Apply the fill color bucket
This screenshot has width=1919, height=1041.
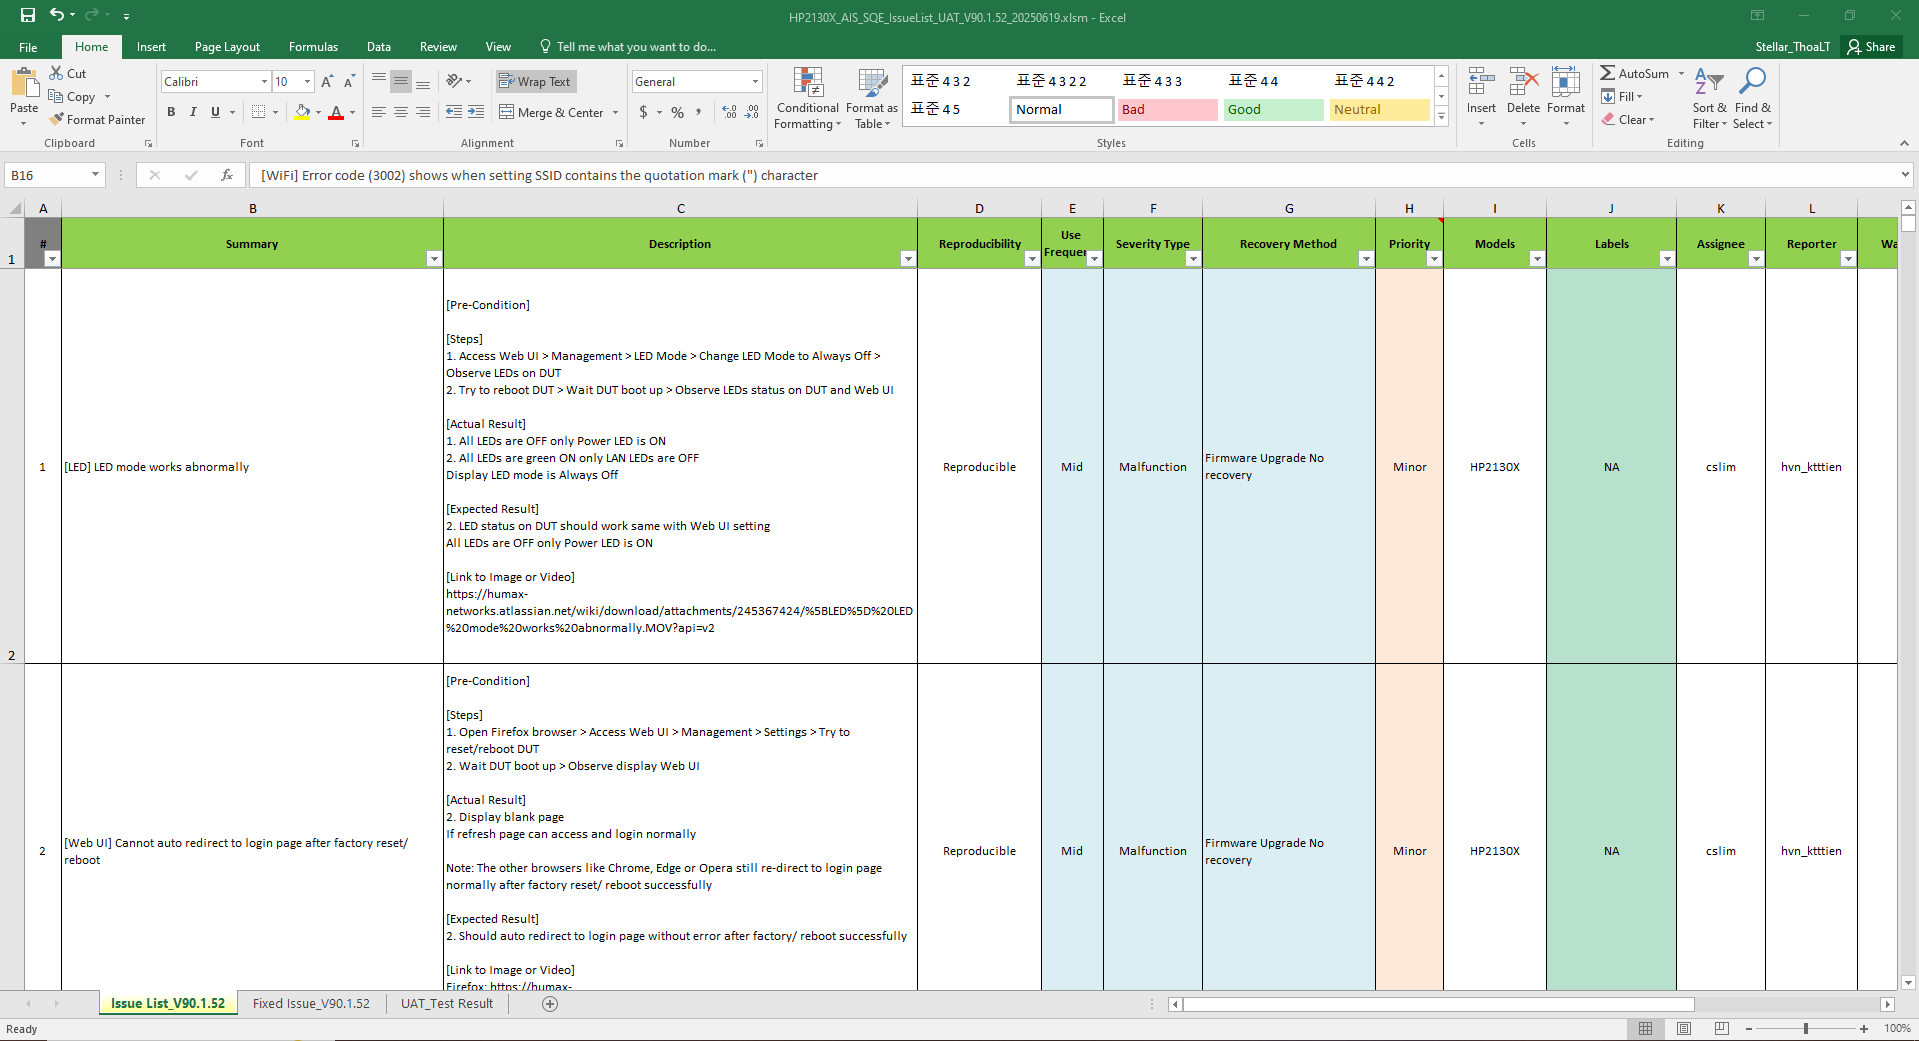pyautogui.click(x=302, y=112)
